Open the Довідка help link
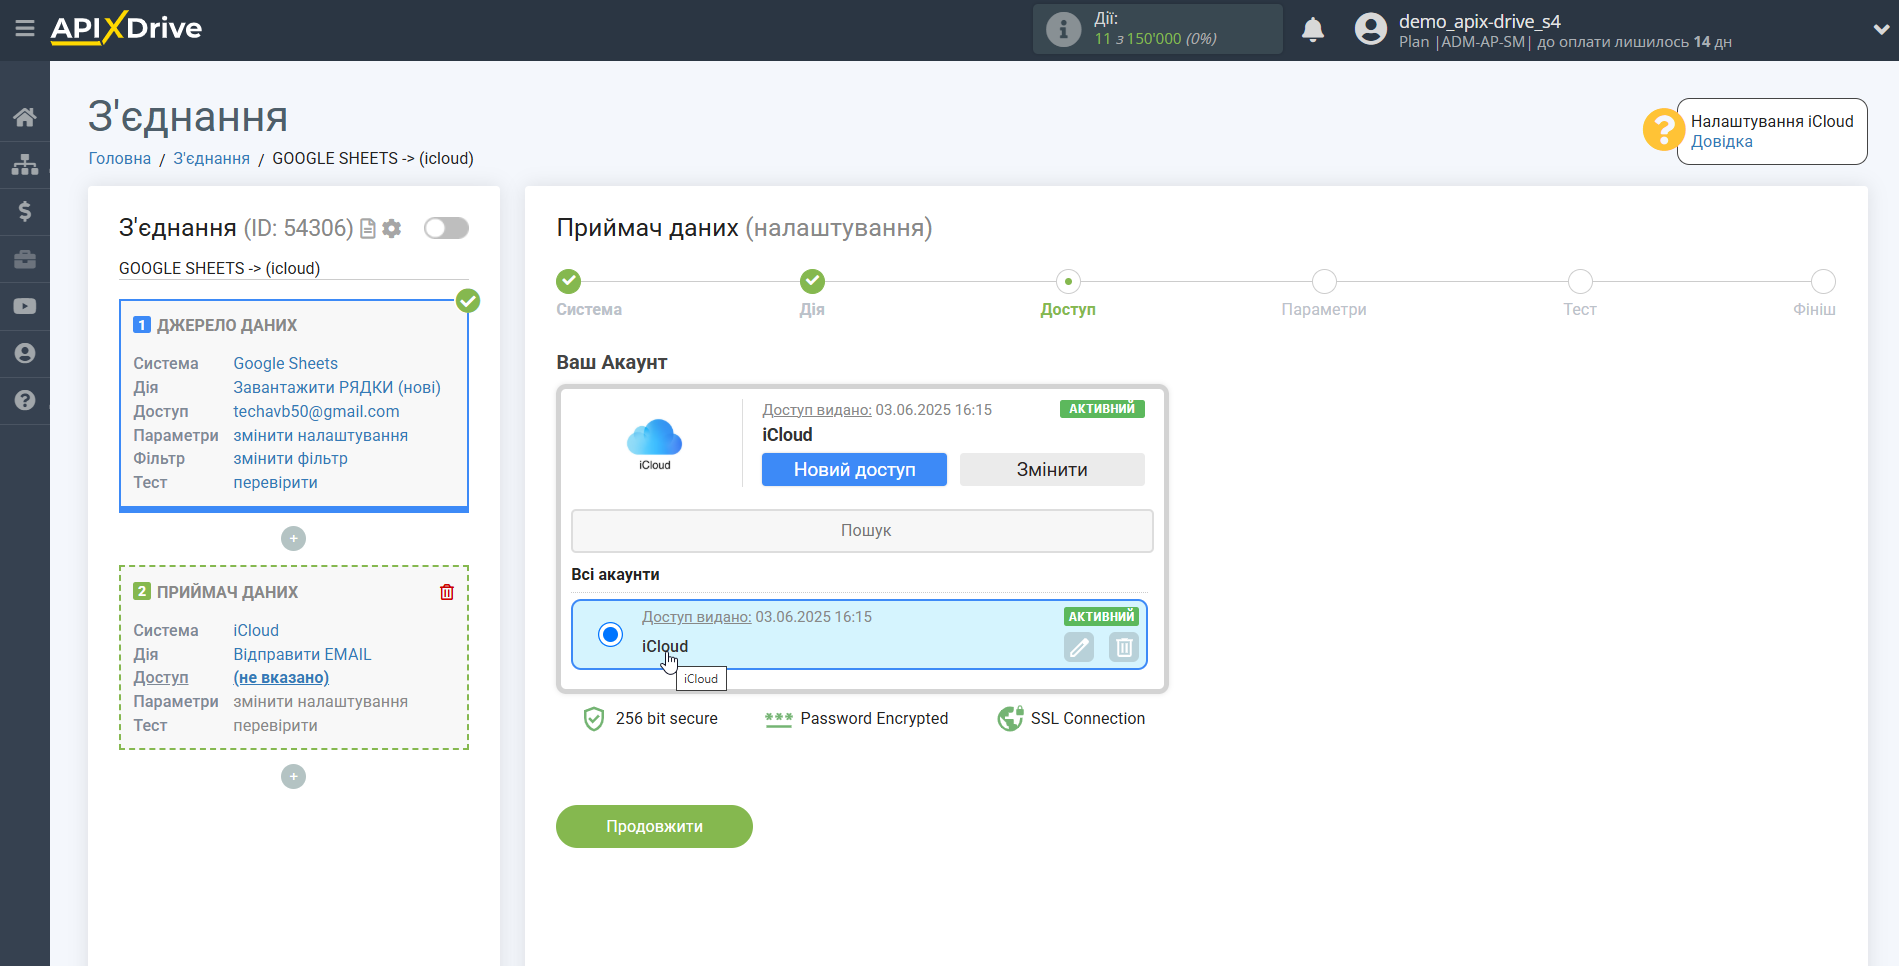Image resolution: width=1899 pixels, height=966 pixels. tap(1721, 142)
